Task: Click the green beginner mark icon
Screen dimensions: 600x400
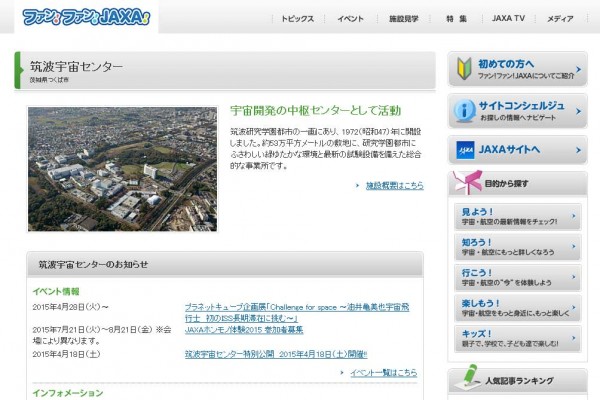Action: (x=464, y=69)
